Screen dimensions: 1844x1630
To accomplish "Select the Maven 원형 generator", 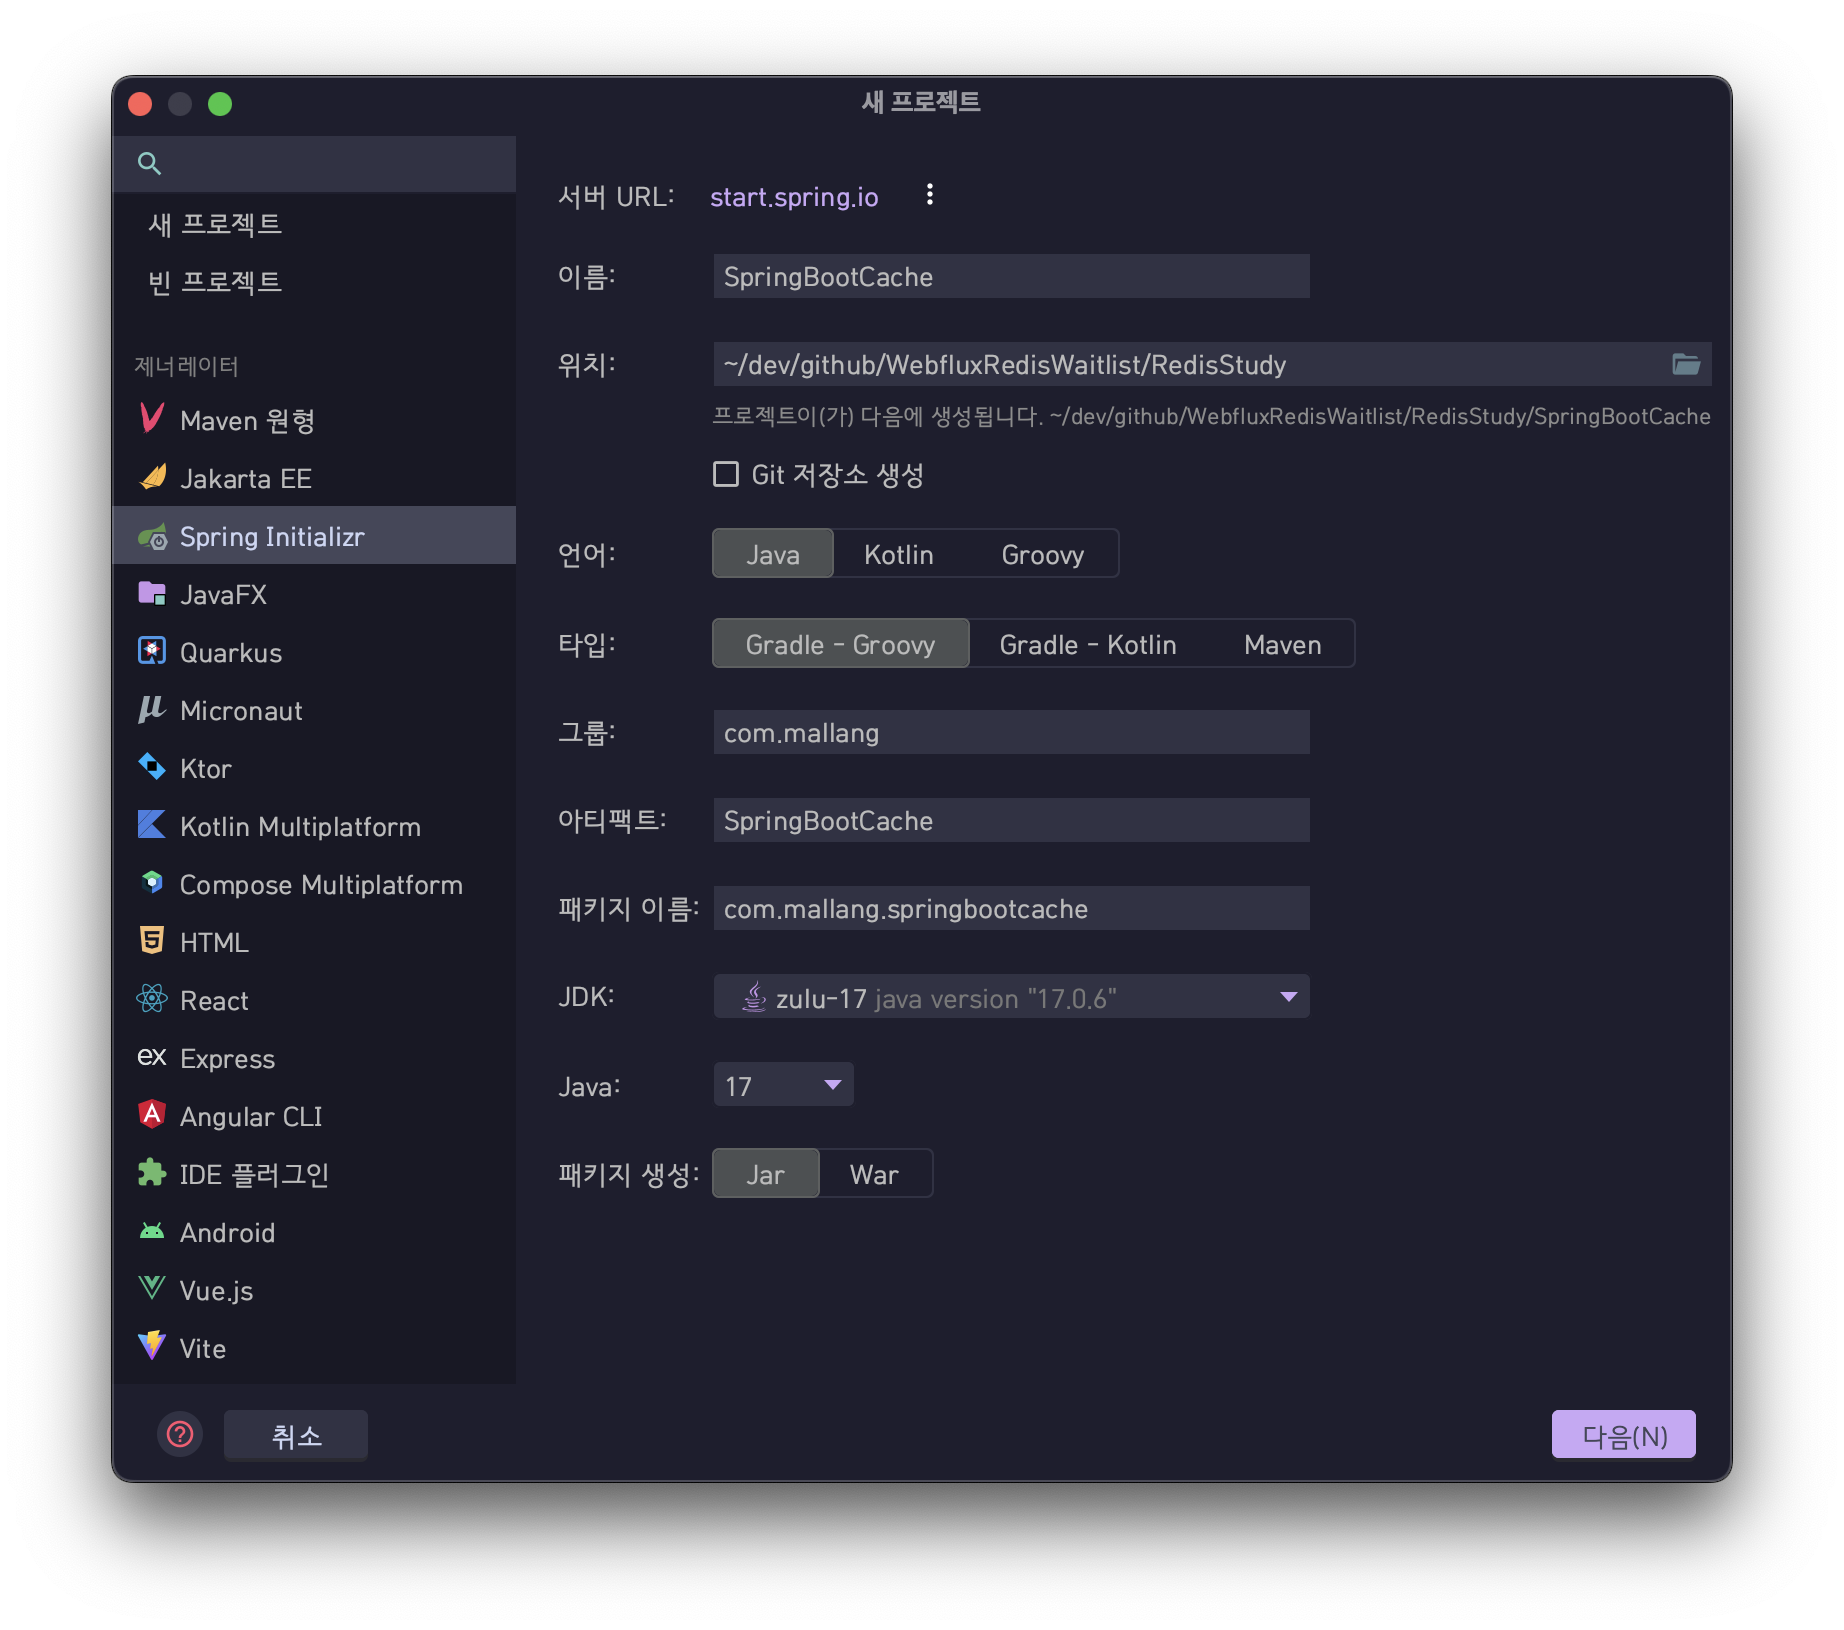I will click(315, 420).
